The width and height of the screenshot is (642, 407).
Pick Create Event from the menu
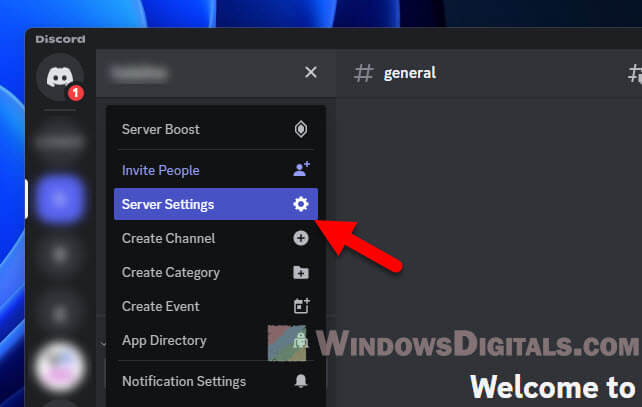216,306
